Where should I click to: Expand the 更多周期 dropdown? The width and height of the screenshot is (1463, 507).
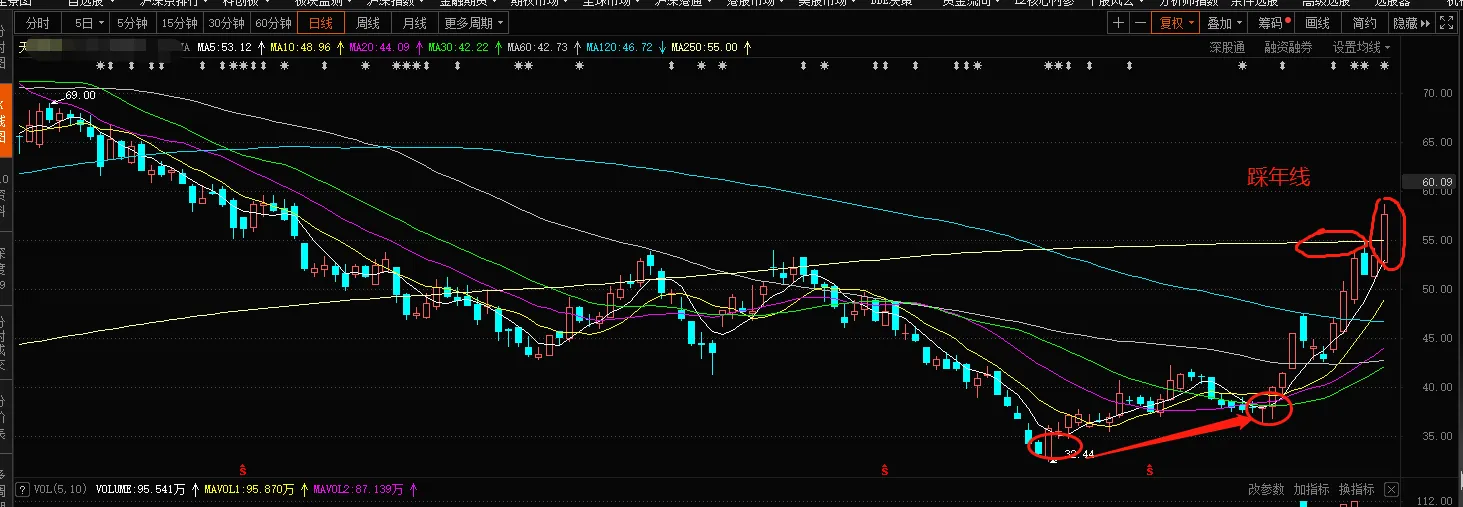point(474,23)
